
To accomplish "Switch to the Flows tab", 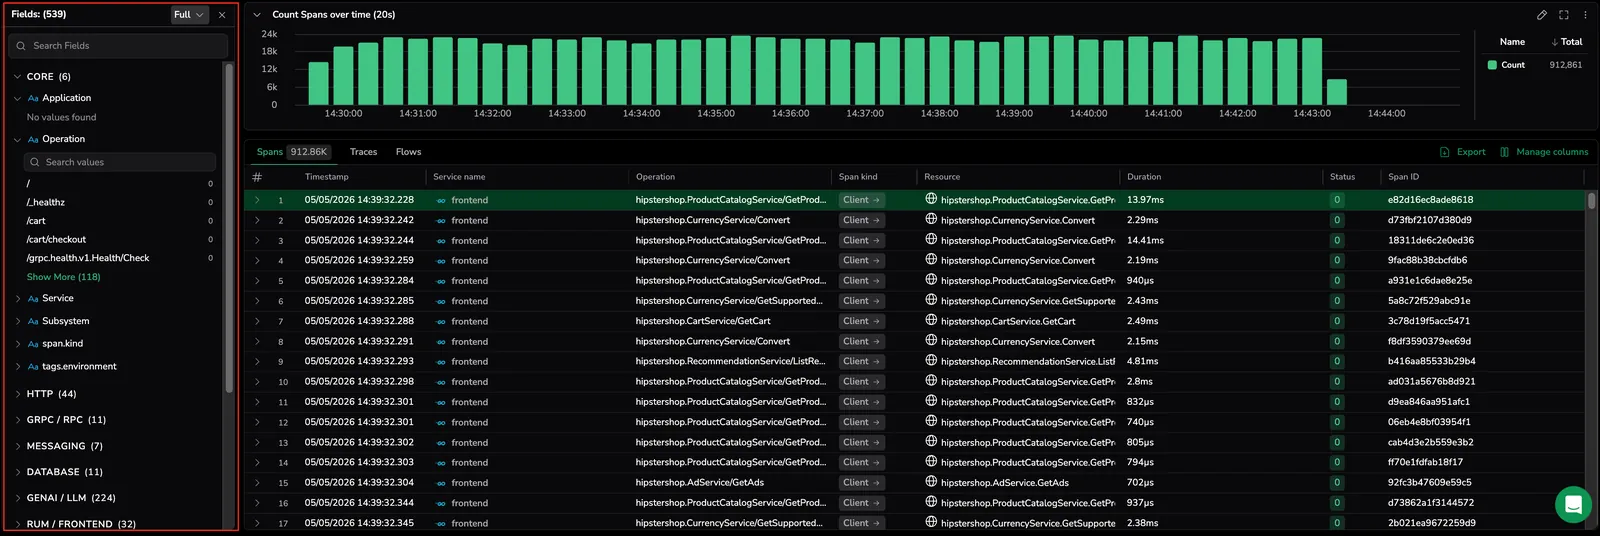I will [x=408, y=152].
